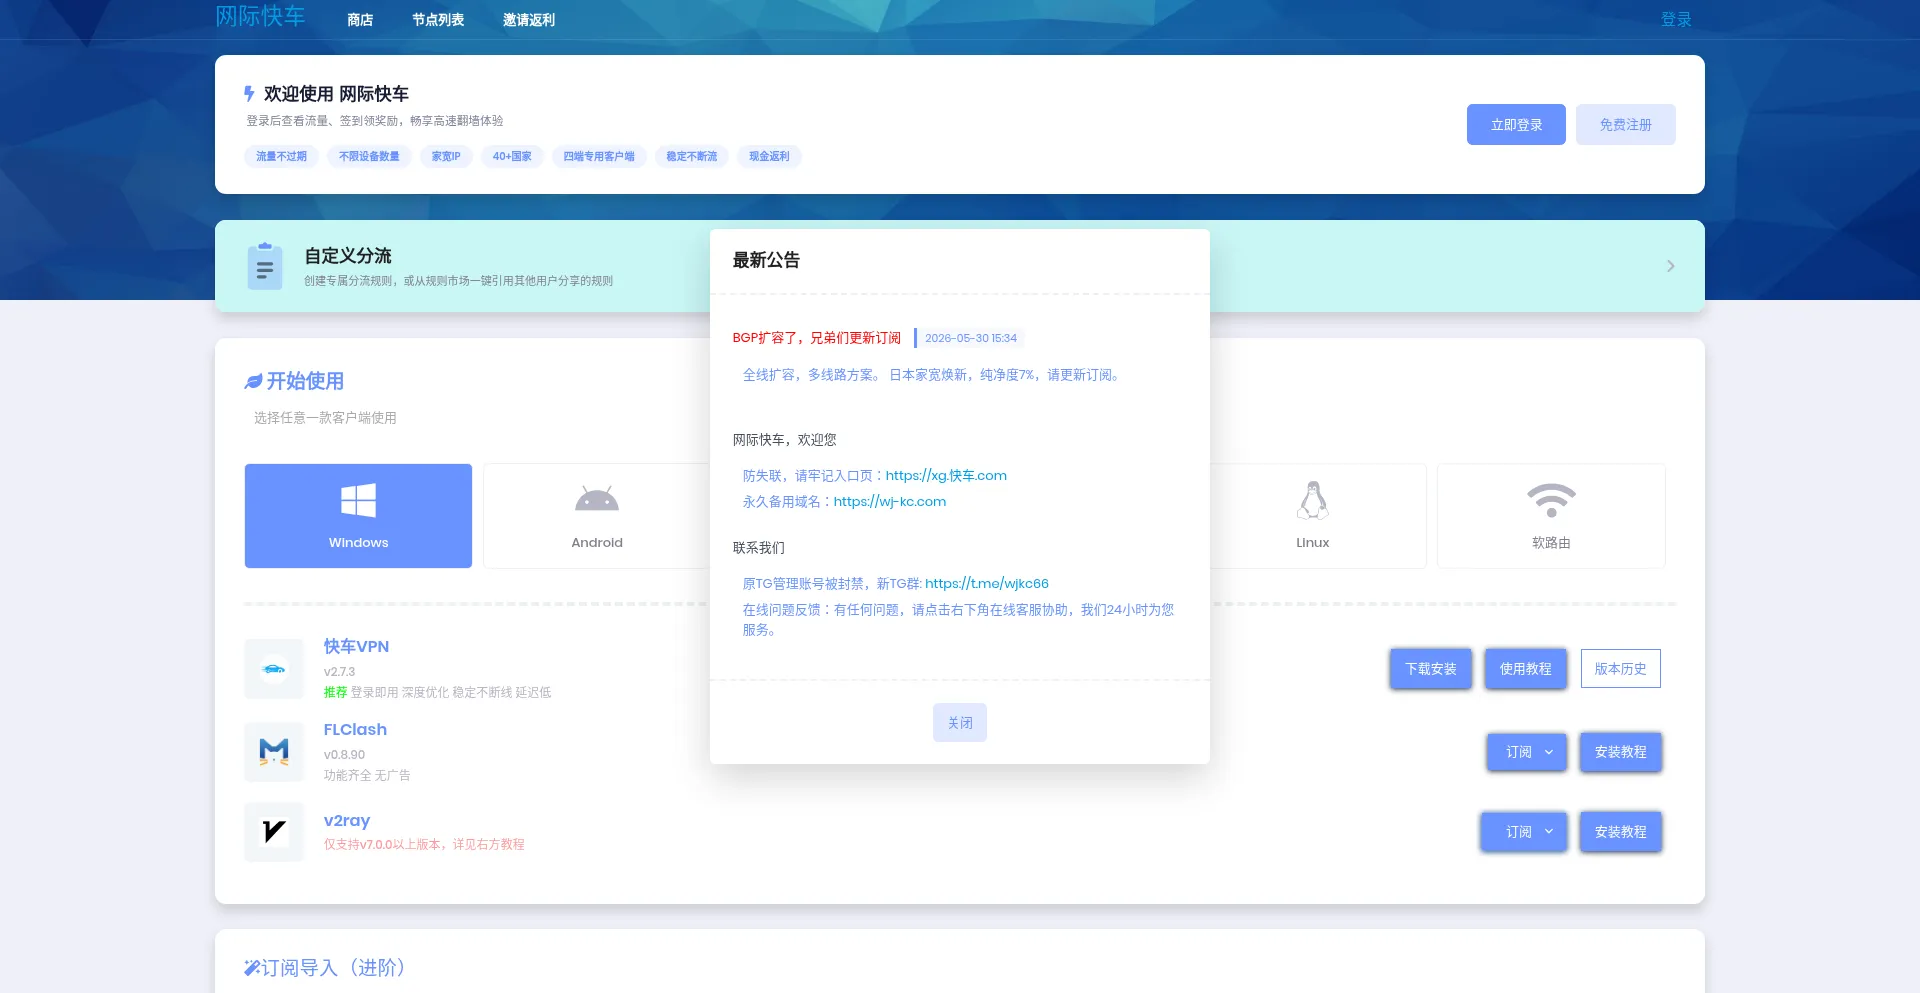Click the 登录 link in header
Screen dimensions: 1920x993
click(x=1676, y=20)
